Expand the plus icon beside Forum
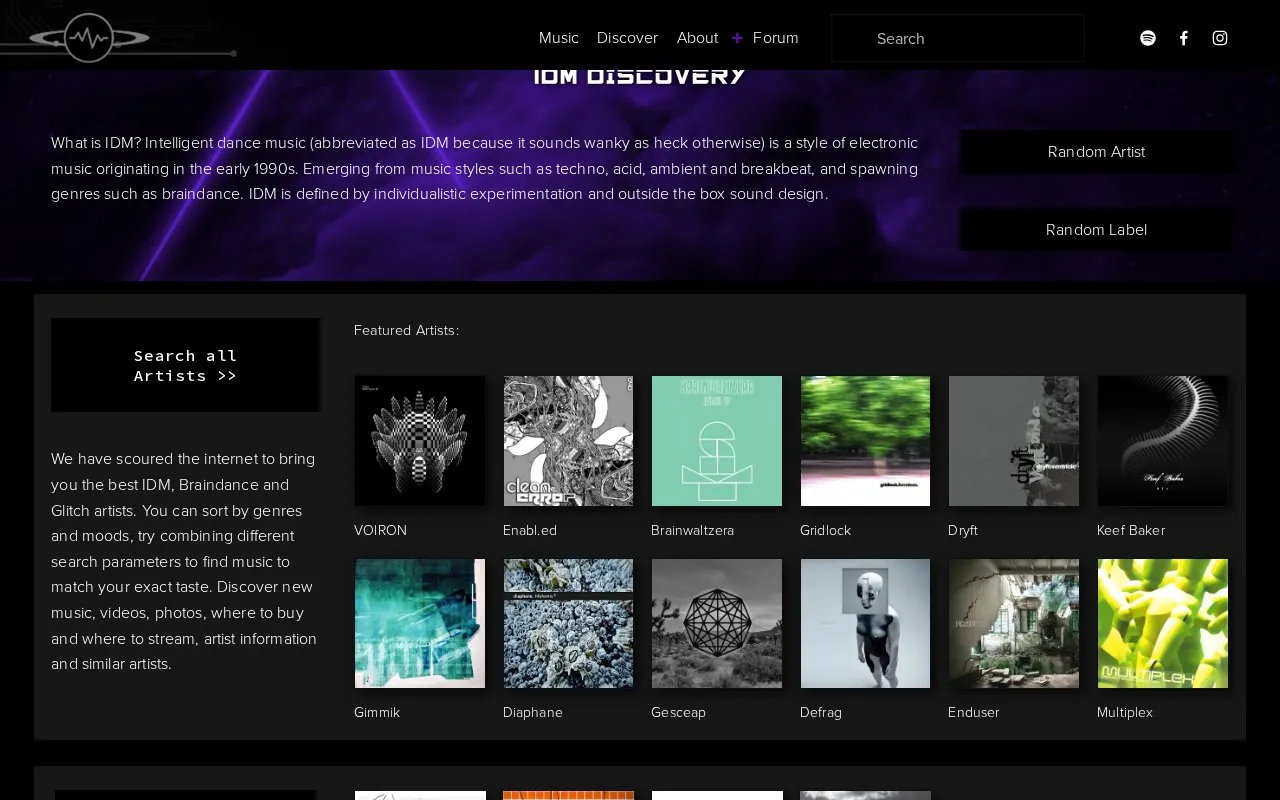 pos(737,38)
